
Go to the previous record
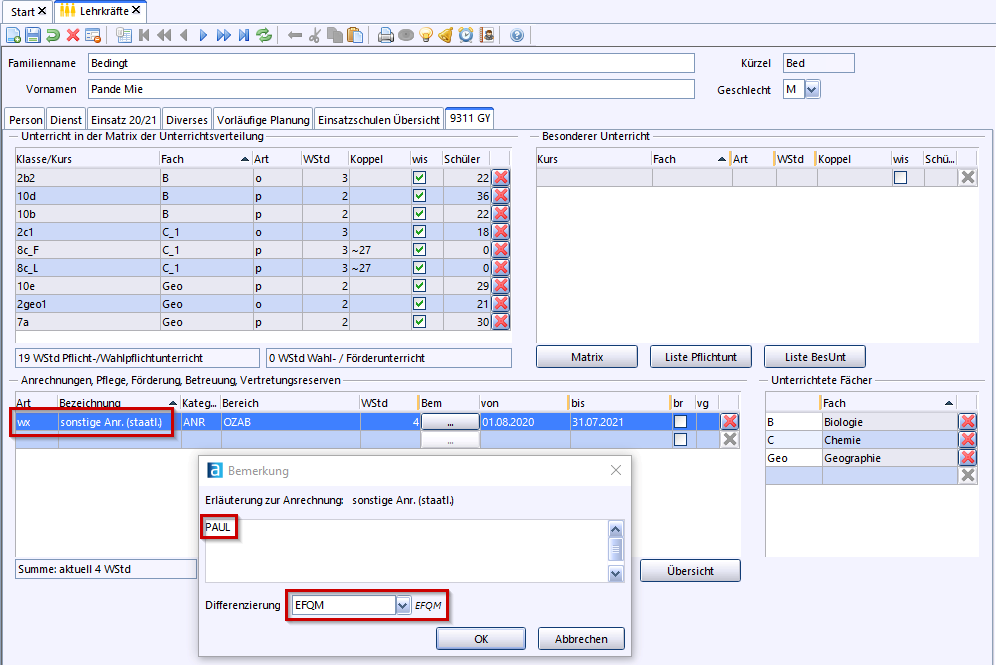tap(184, 36)
